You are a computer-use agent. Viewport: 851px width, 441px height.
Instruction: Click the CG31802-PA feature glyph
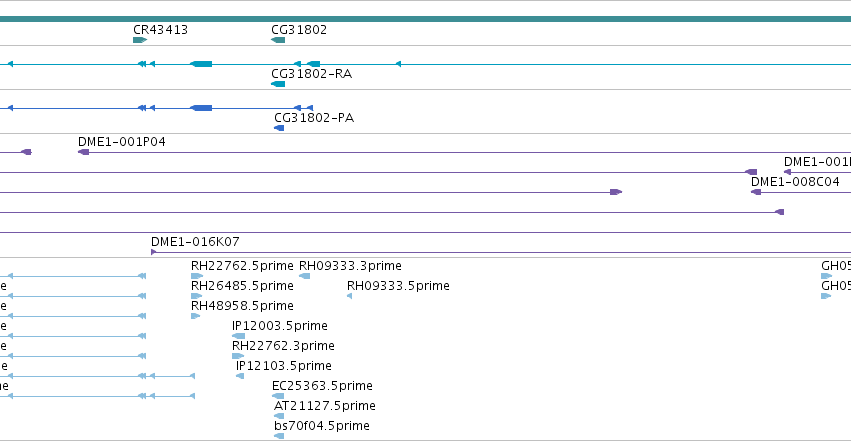[x=279, y=128]
